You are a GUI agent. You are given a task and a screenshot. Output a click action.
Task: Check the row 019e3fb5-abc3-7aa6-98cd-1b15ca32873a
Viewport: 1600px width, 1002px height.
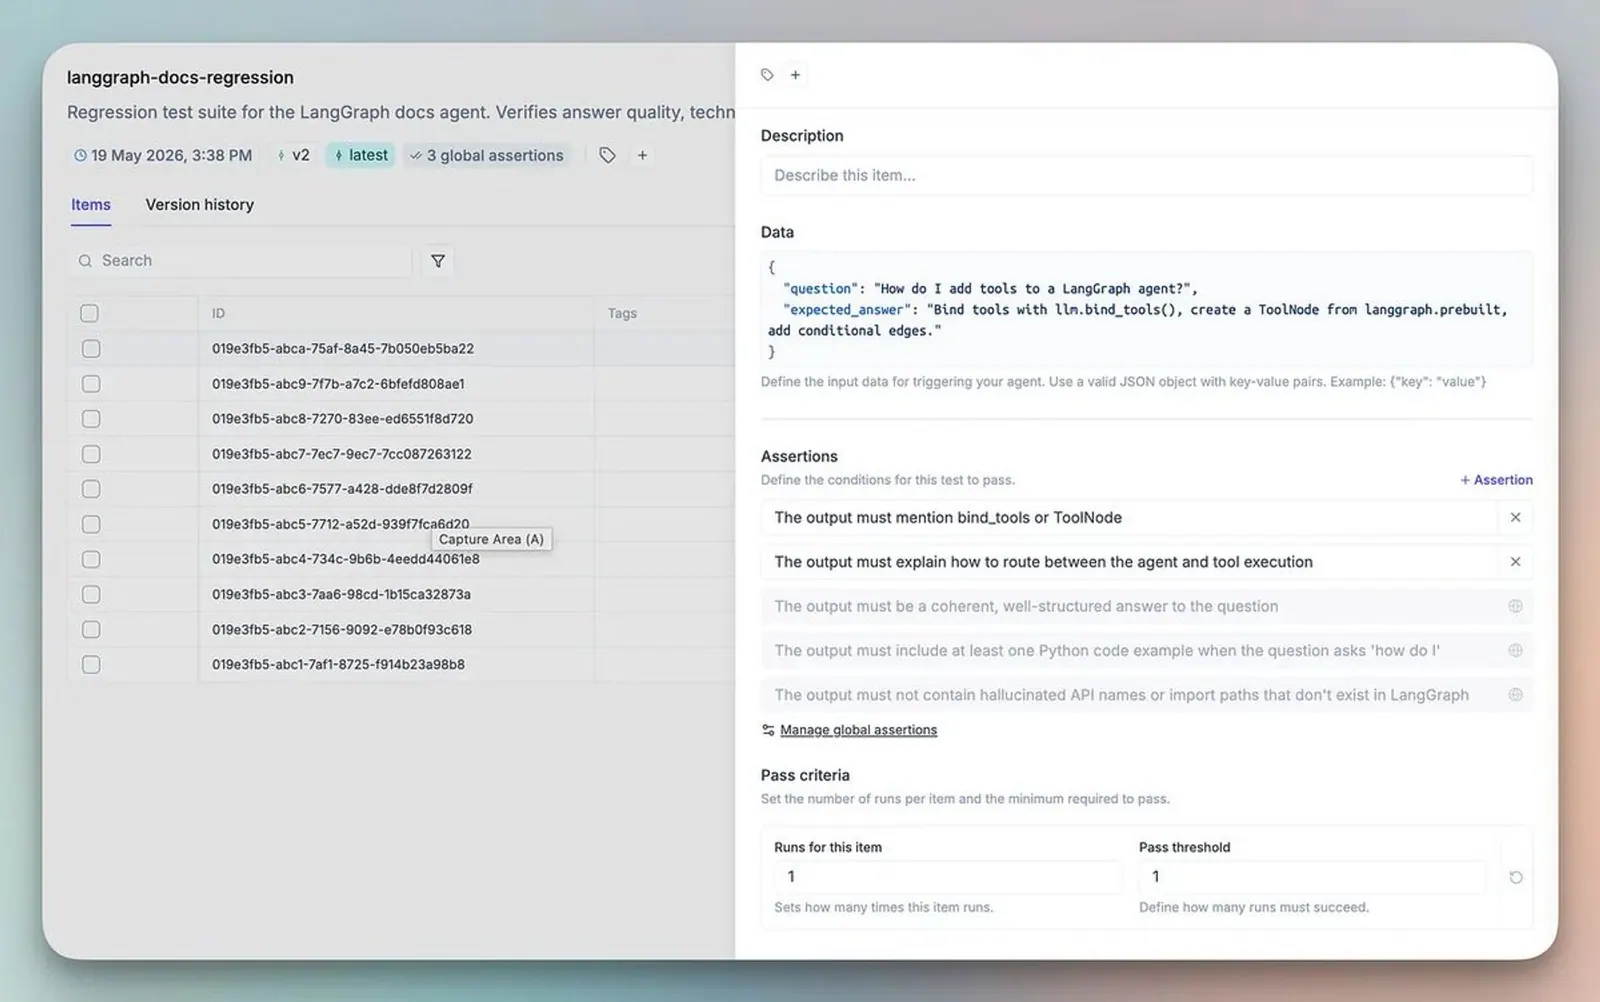tap(91, 594)
